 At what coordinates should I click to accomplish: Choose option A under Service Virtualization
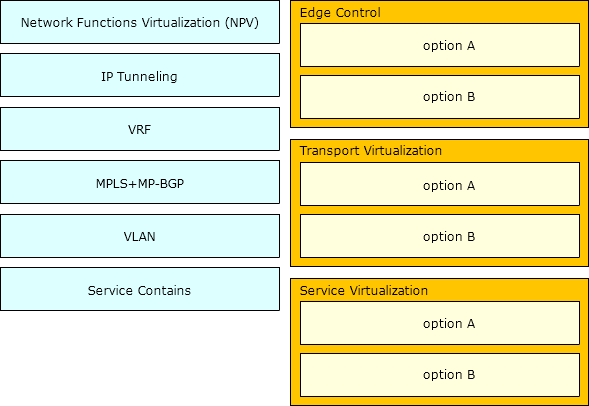click(440, 323)
